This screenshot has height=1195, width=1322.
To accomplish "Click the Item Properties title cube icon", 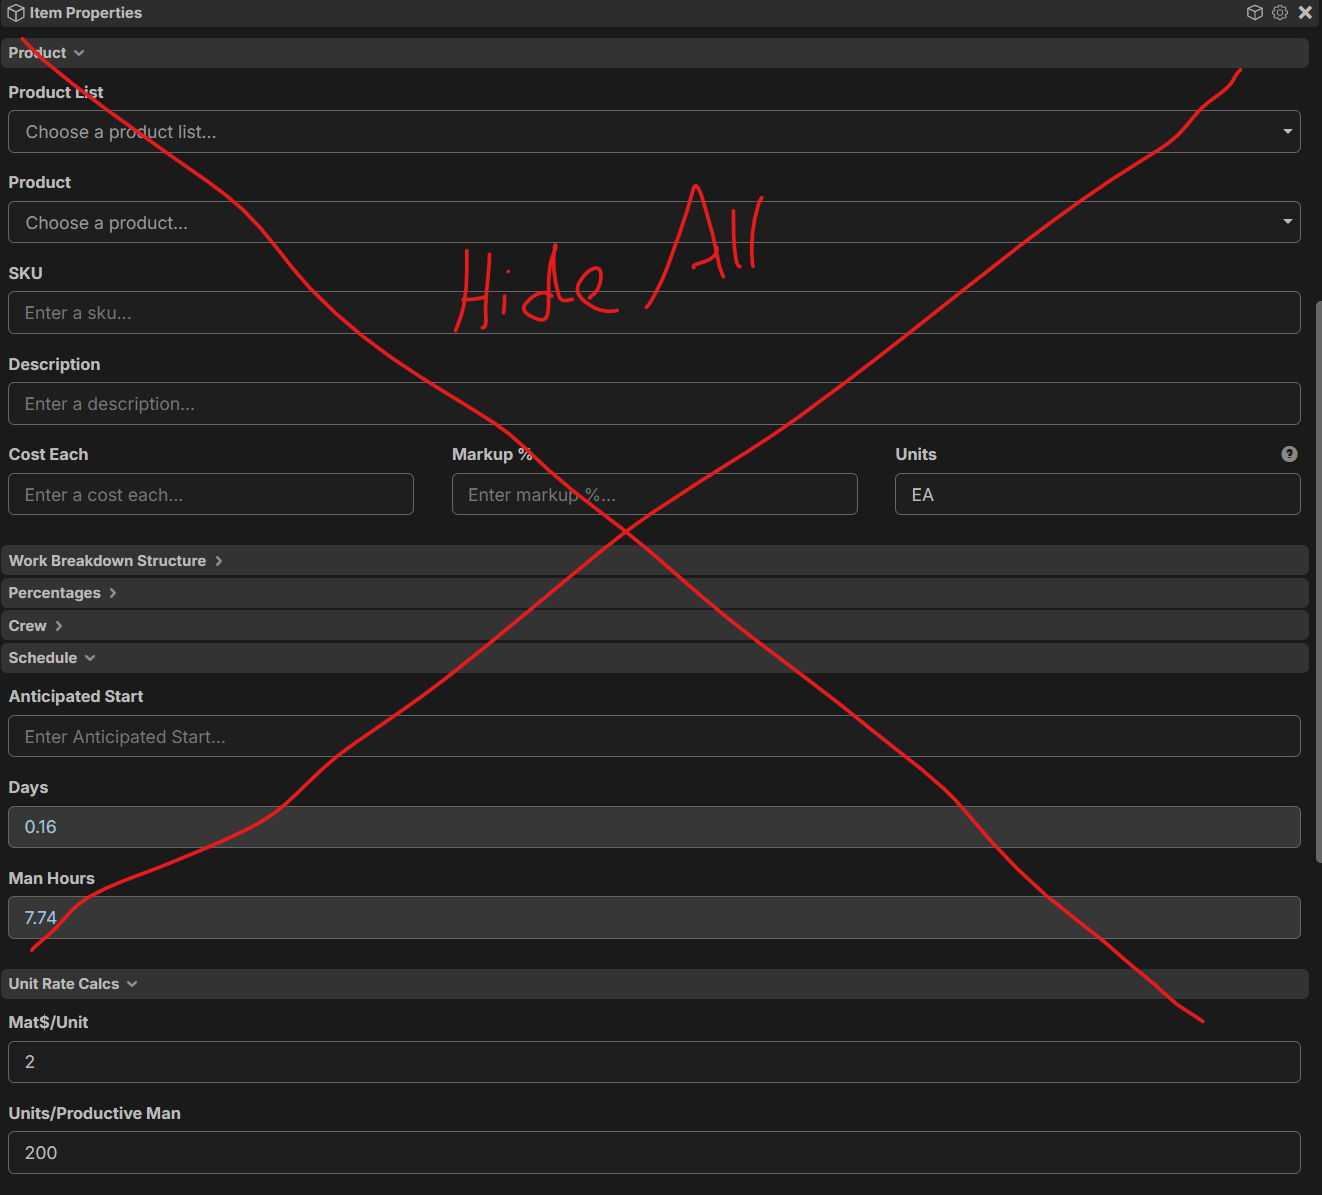I will [16, 13].
